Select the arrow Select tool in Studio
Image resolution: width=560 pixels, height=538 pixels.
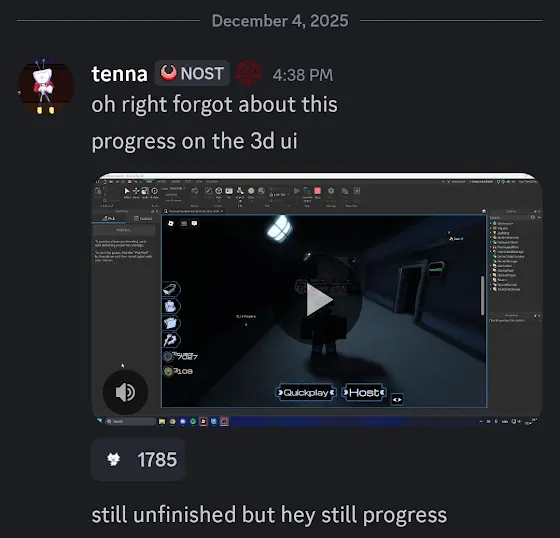click(x=127, y=191)
